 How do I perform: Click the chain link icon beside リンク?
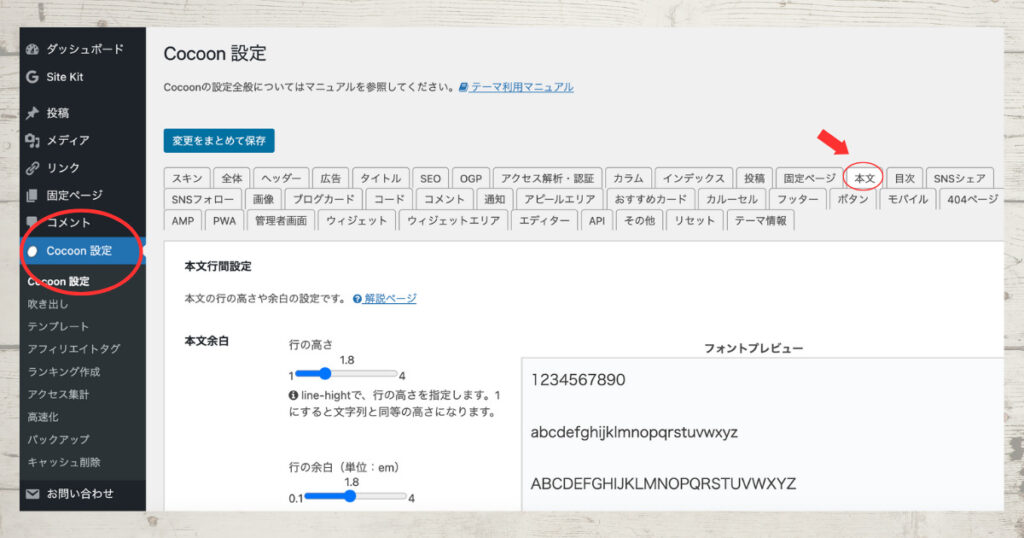pyautogui.click(x=32, y=168)
